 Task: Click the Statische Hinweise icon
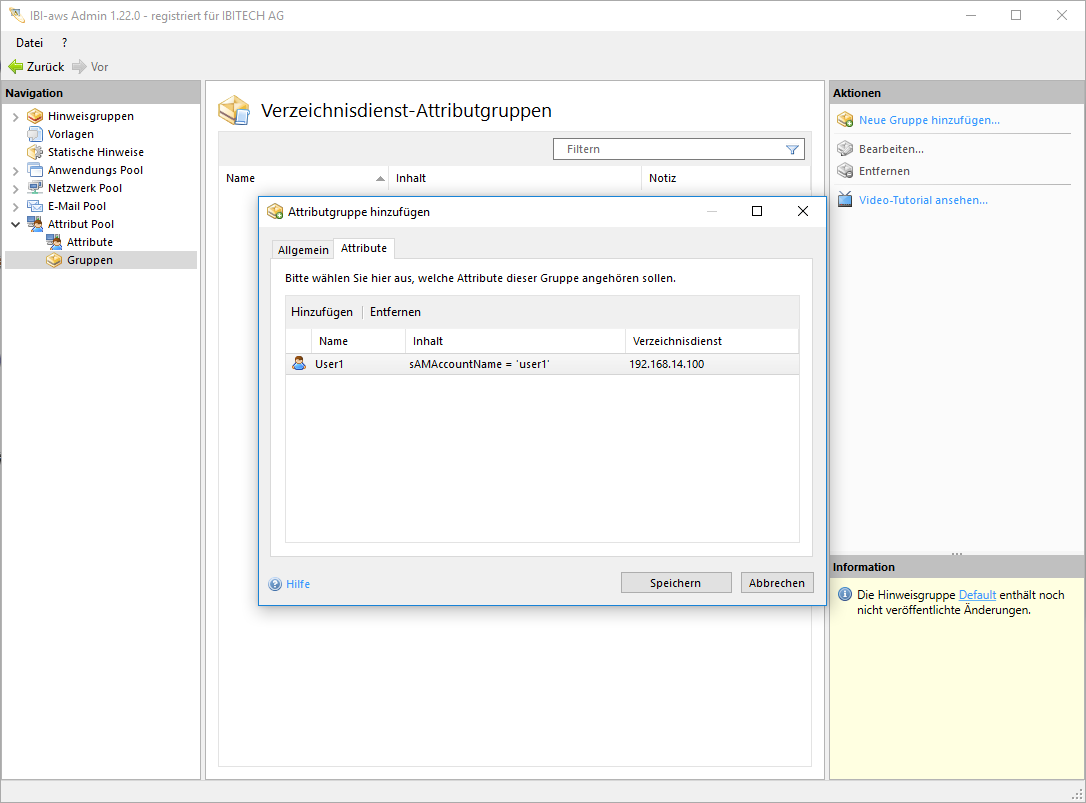click(x=35, y=152)
